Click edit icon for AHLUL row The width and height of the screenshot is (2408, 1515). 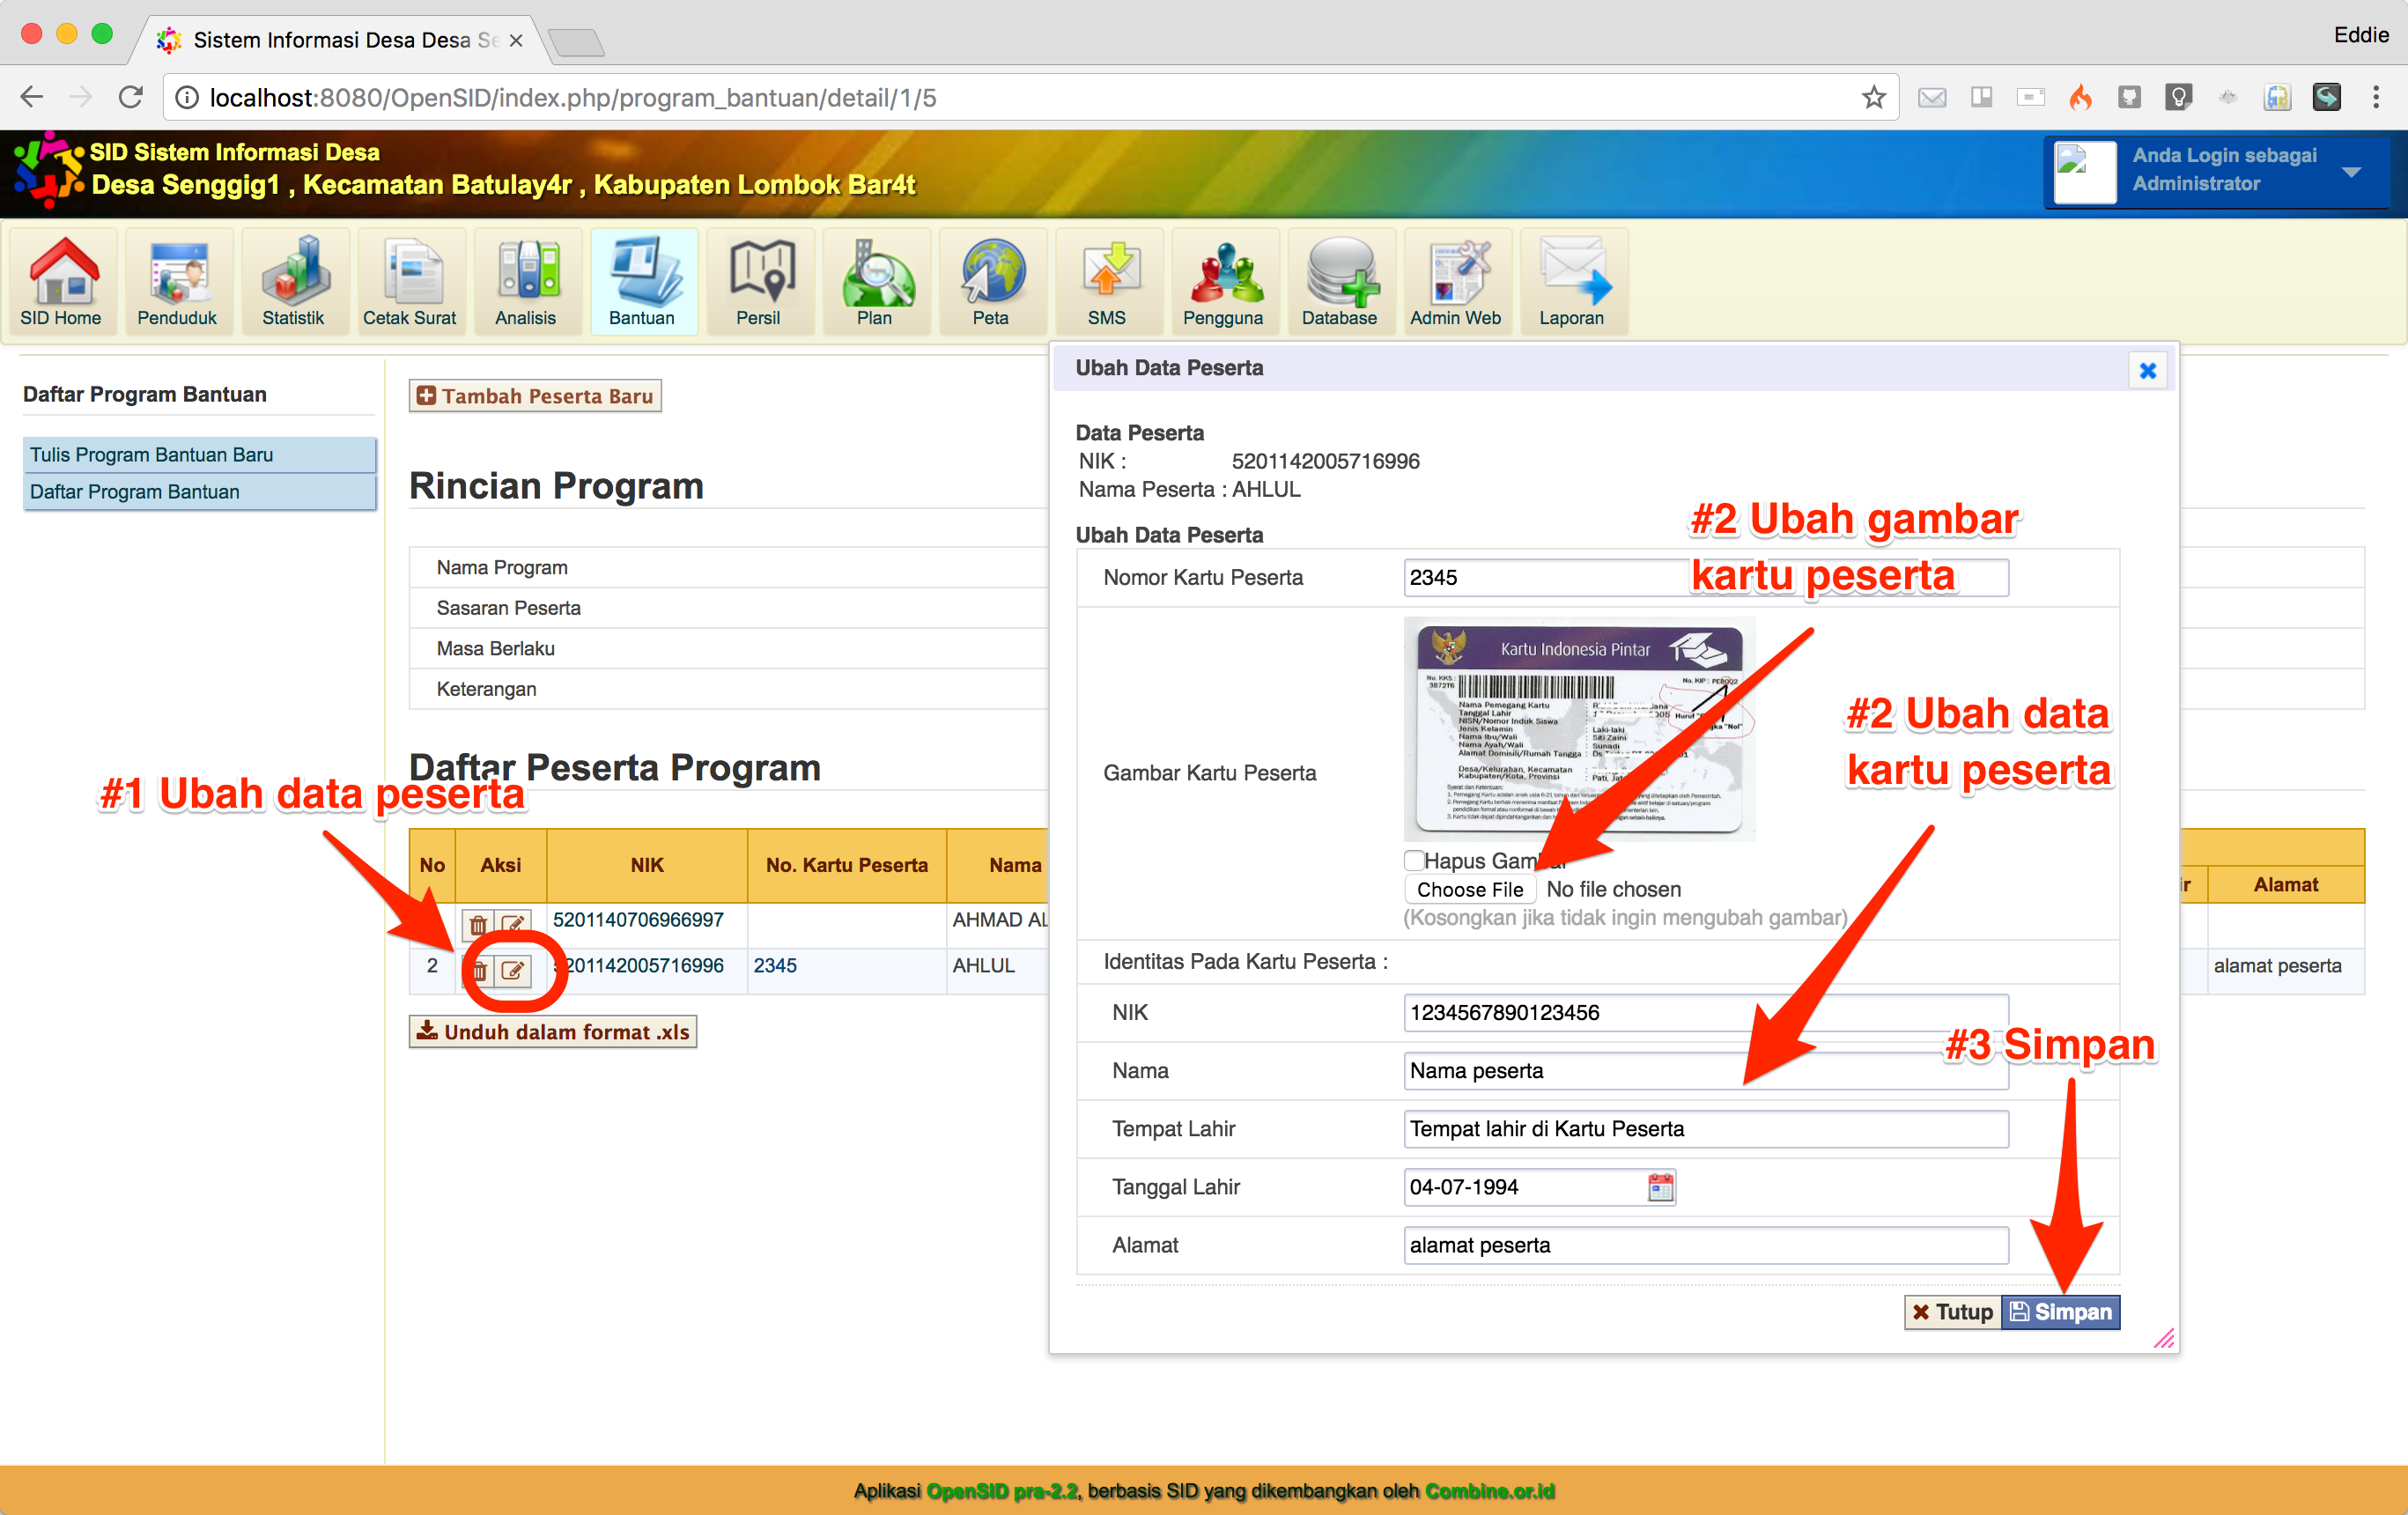click(x=513, y=969)
